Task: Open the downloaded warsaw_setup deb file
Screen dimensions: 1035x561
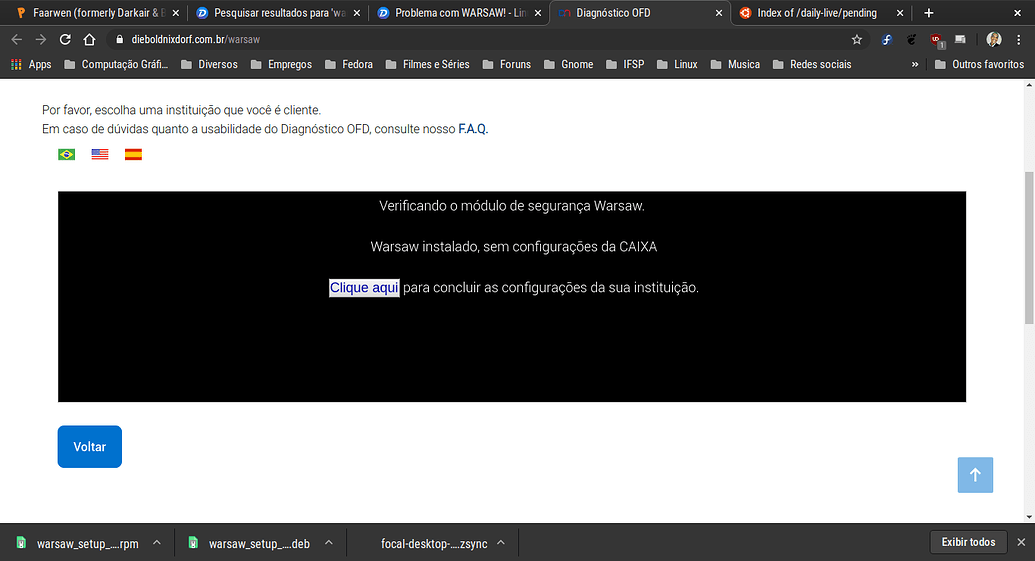Action: [250, 543]
